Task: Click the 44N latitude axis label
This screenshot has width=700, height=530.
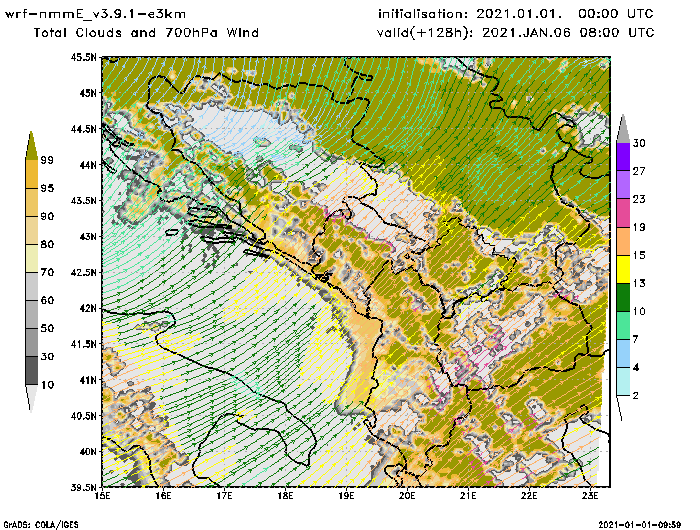Action: coord(88,165)
